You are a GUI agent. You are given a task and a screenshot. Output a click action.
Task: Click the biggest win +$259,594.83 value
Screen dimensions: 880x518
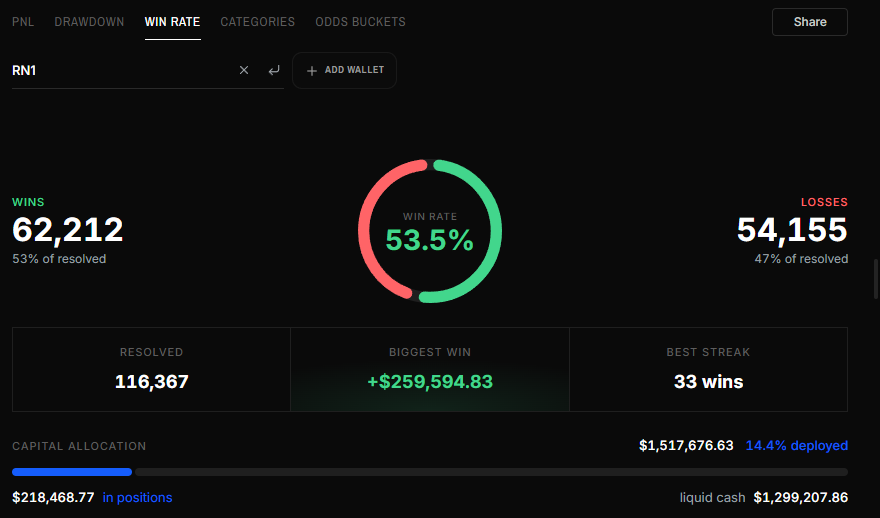point(430,382)
